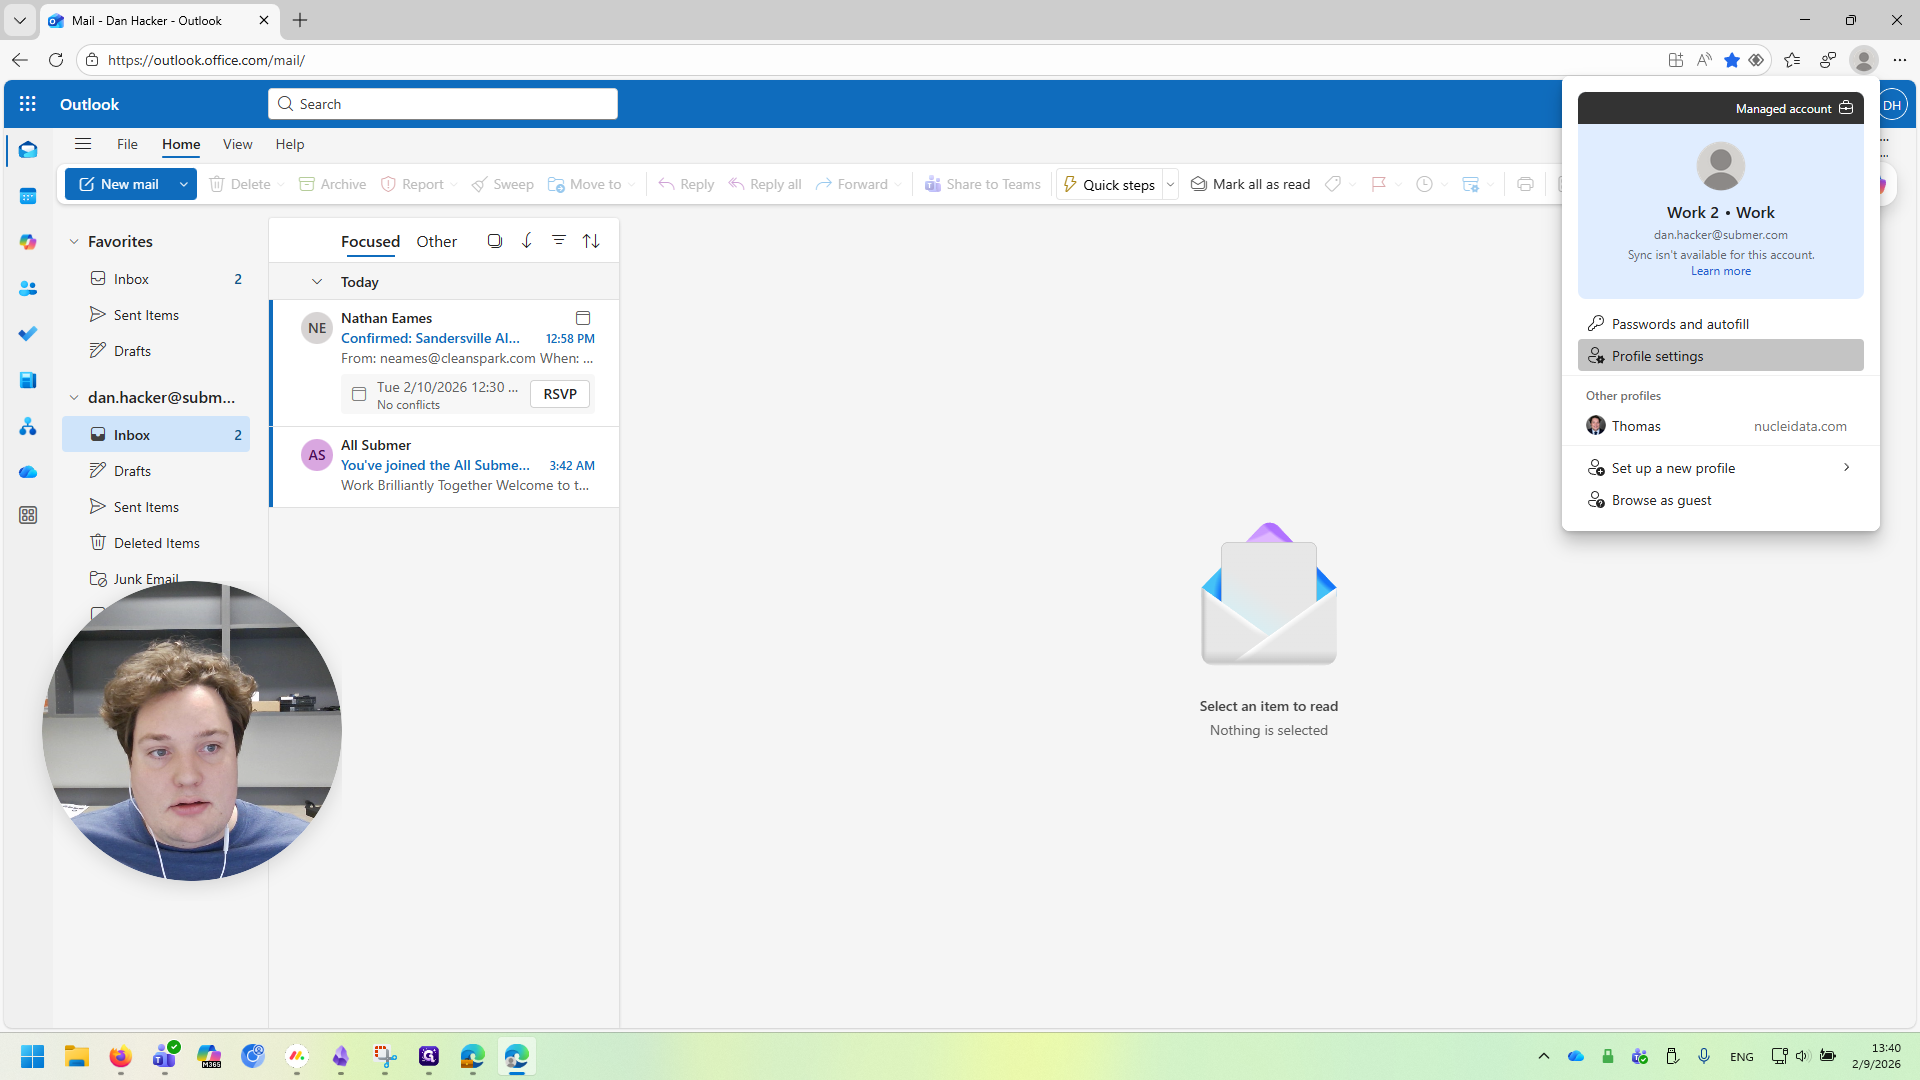Collapse the Favorites folder group
The width and height of the screenshot is (1920, 1080).
[x=74, y=242]
